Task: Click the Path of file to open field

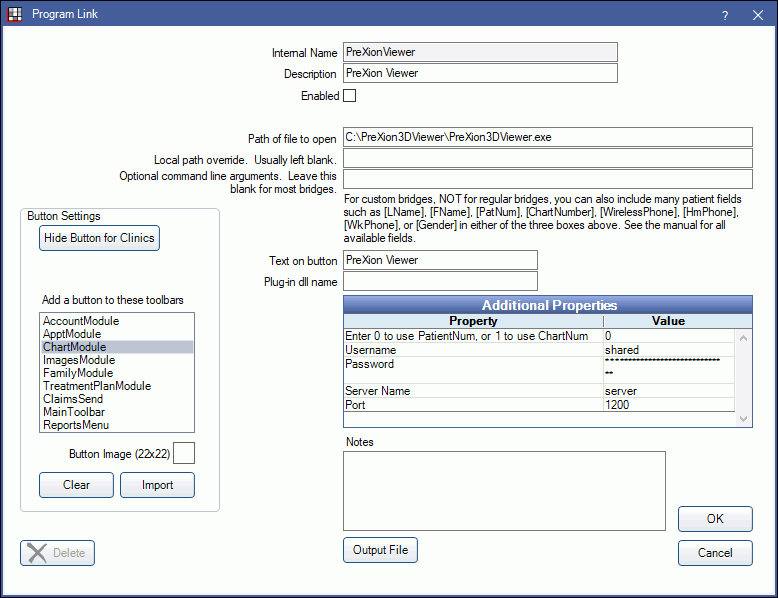Action: click(x=547, y=137)
